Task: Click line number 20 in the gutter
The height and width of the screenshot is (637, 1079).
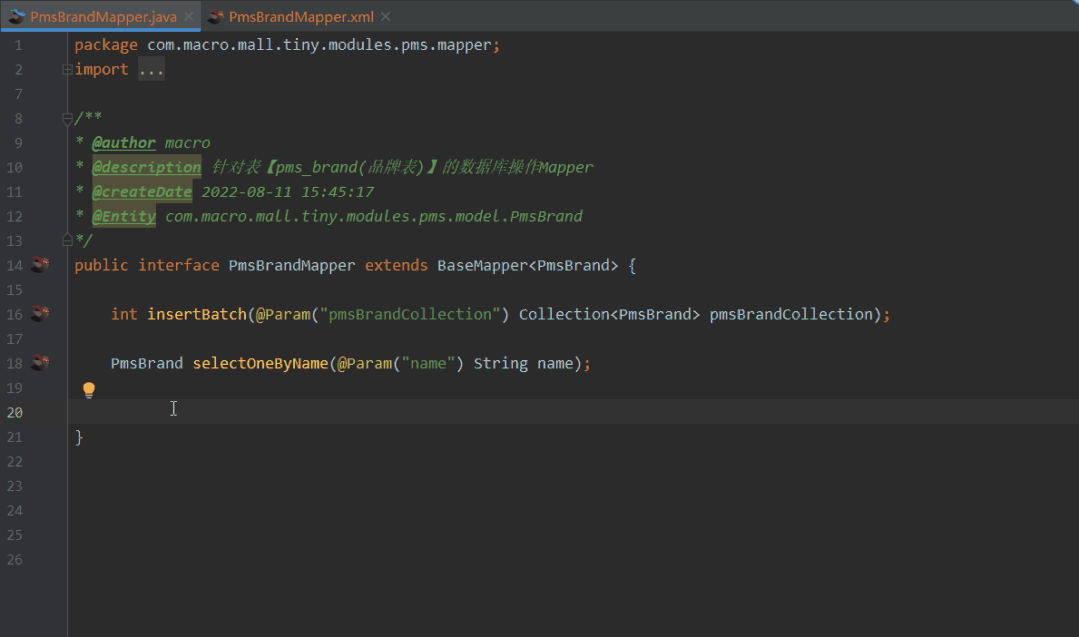Action: (x=15, y=413)
